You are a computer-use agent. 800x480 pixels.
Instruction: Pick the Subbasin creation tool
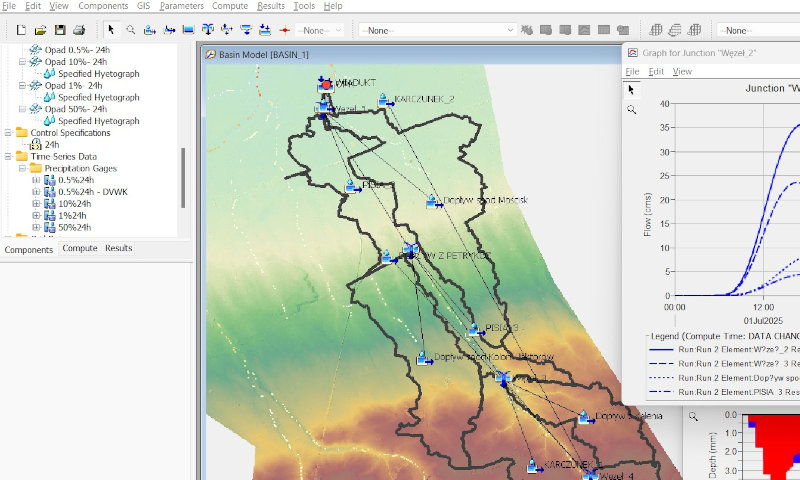coord(150,30)
